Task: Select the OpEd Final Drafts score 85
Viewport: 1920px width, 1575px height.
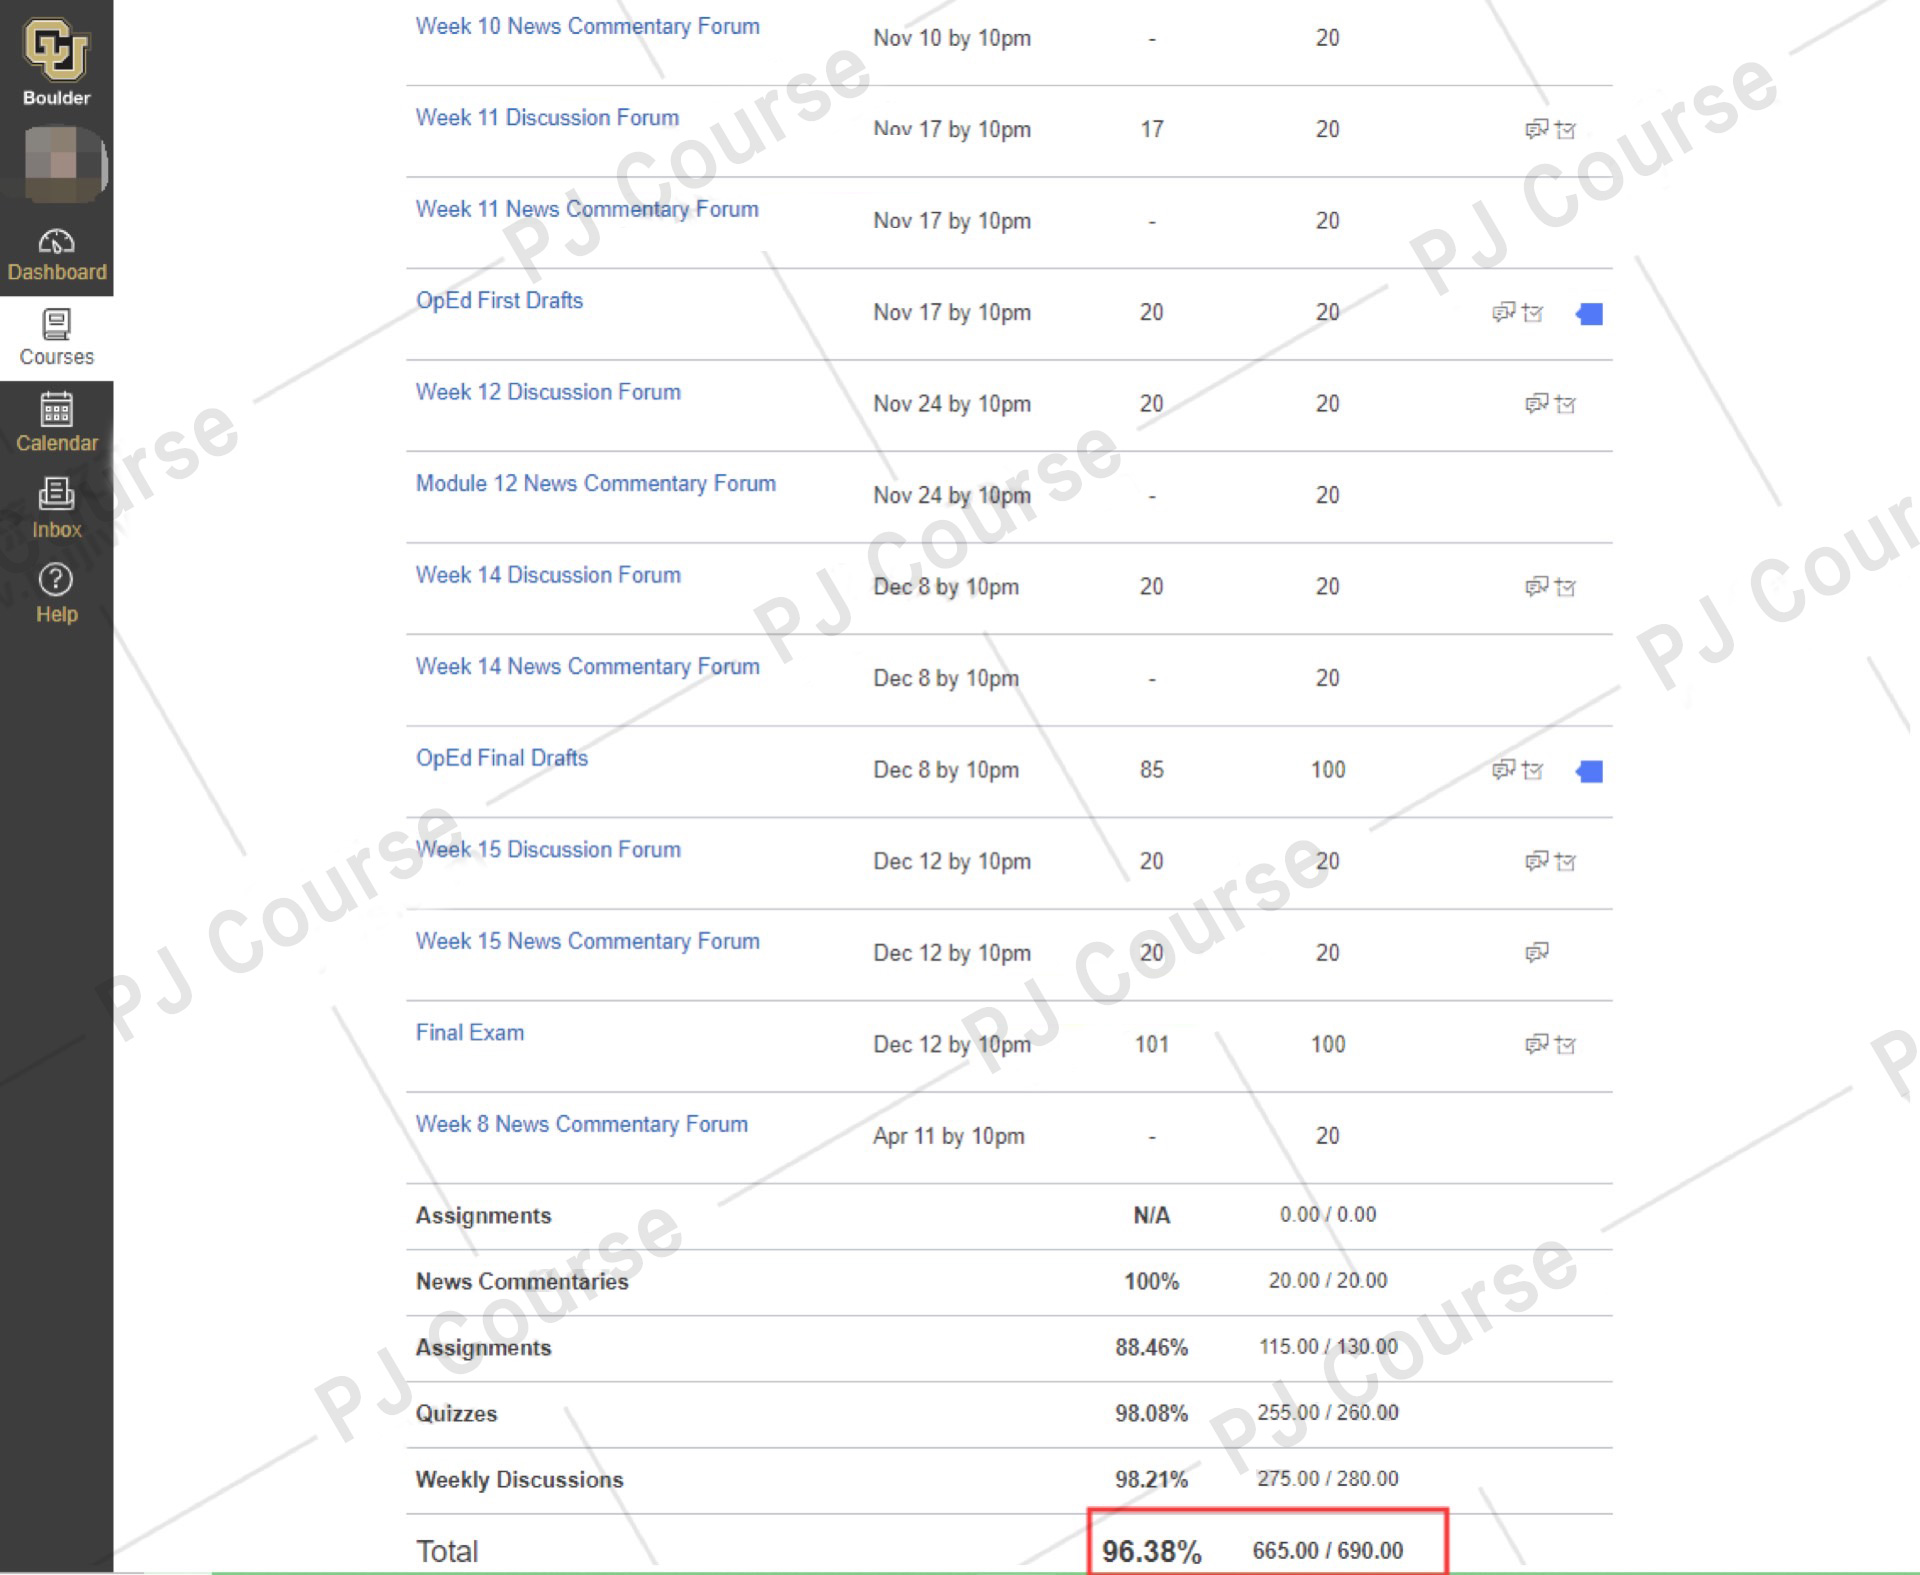Action: point(1151,770)
